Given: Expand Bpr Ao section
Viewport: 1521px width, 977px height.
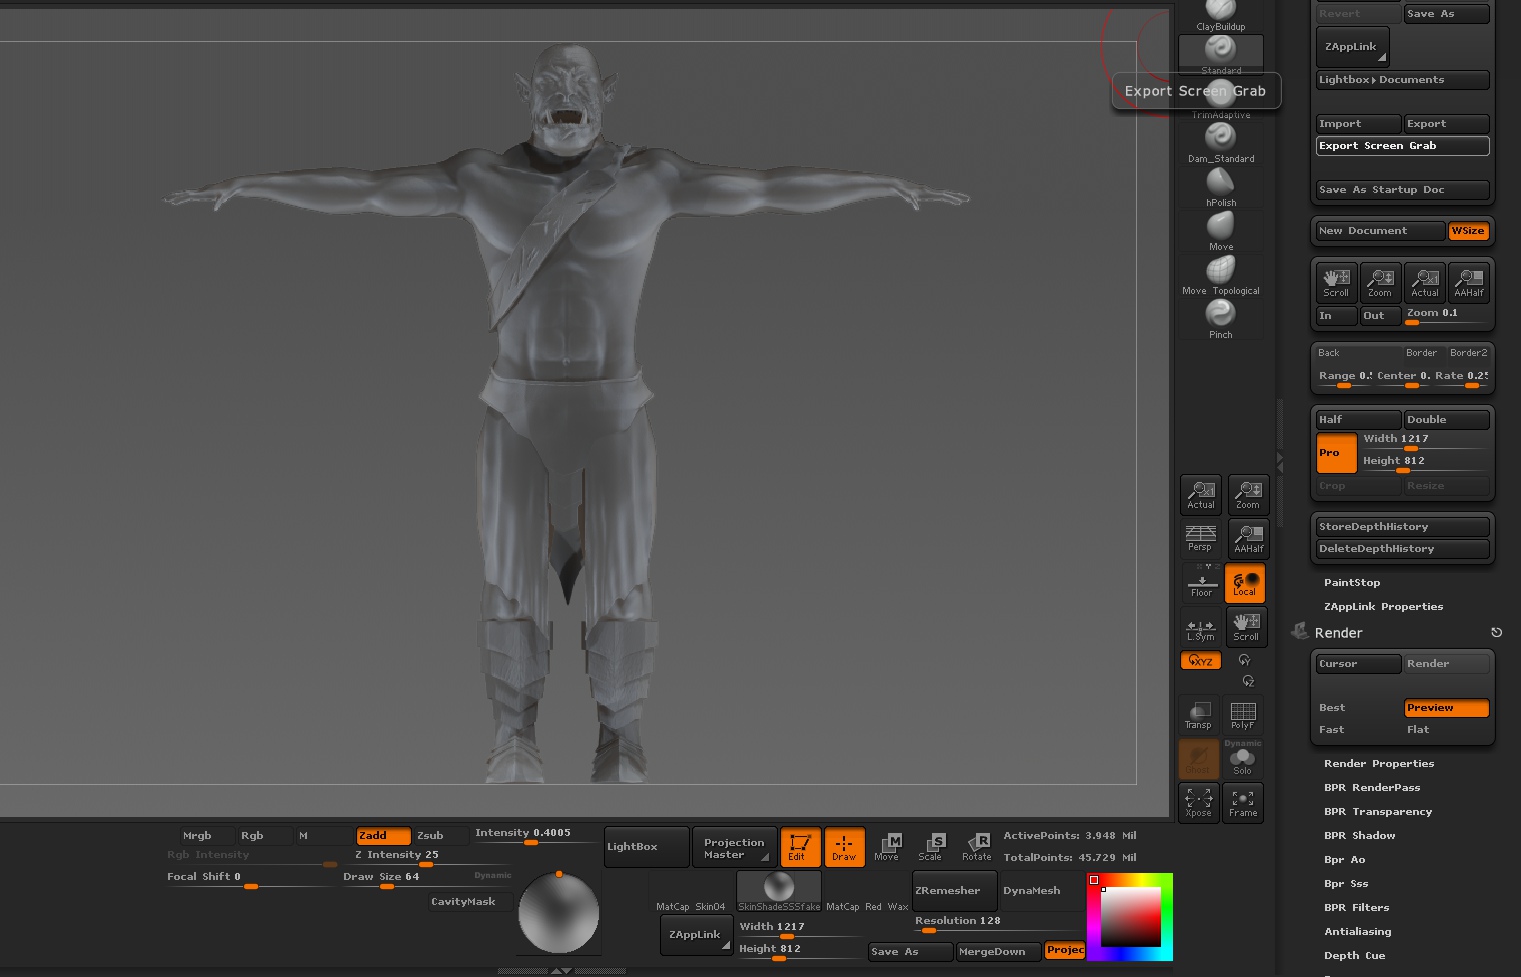Looking at the screenshot, I should click(1345, 860).
